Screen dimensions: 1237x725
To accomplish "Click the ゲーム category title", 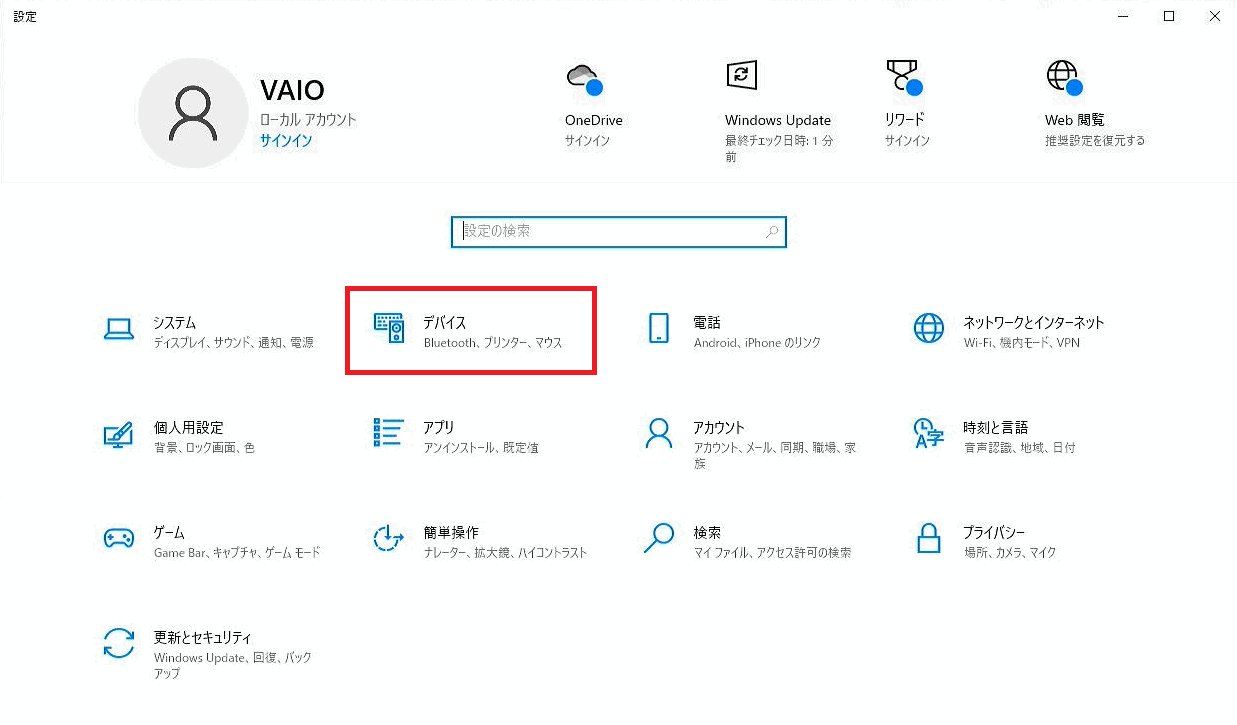I will (170, 533).
